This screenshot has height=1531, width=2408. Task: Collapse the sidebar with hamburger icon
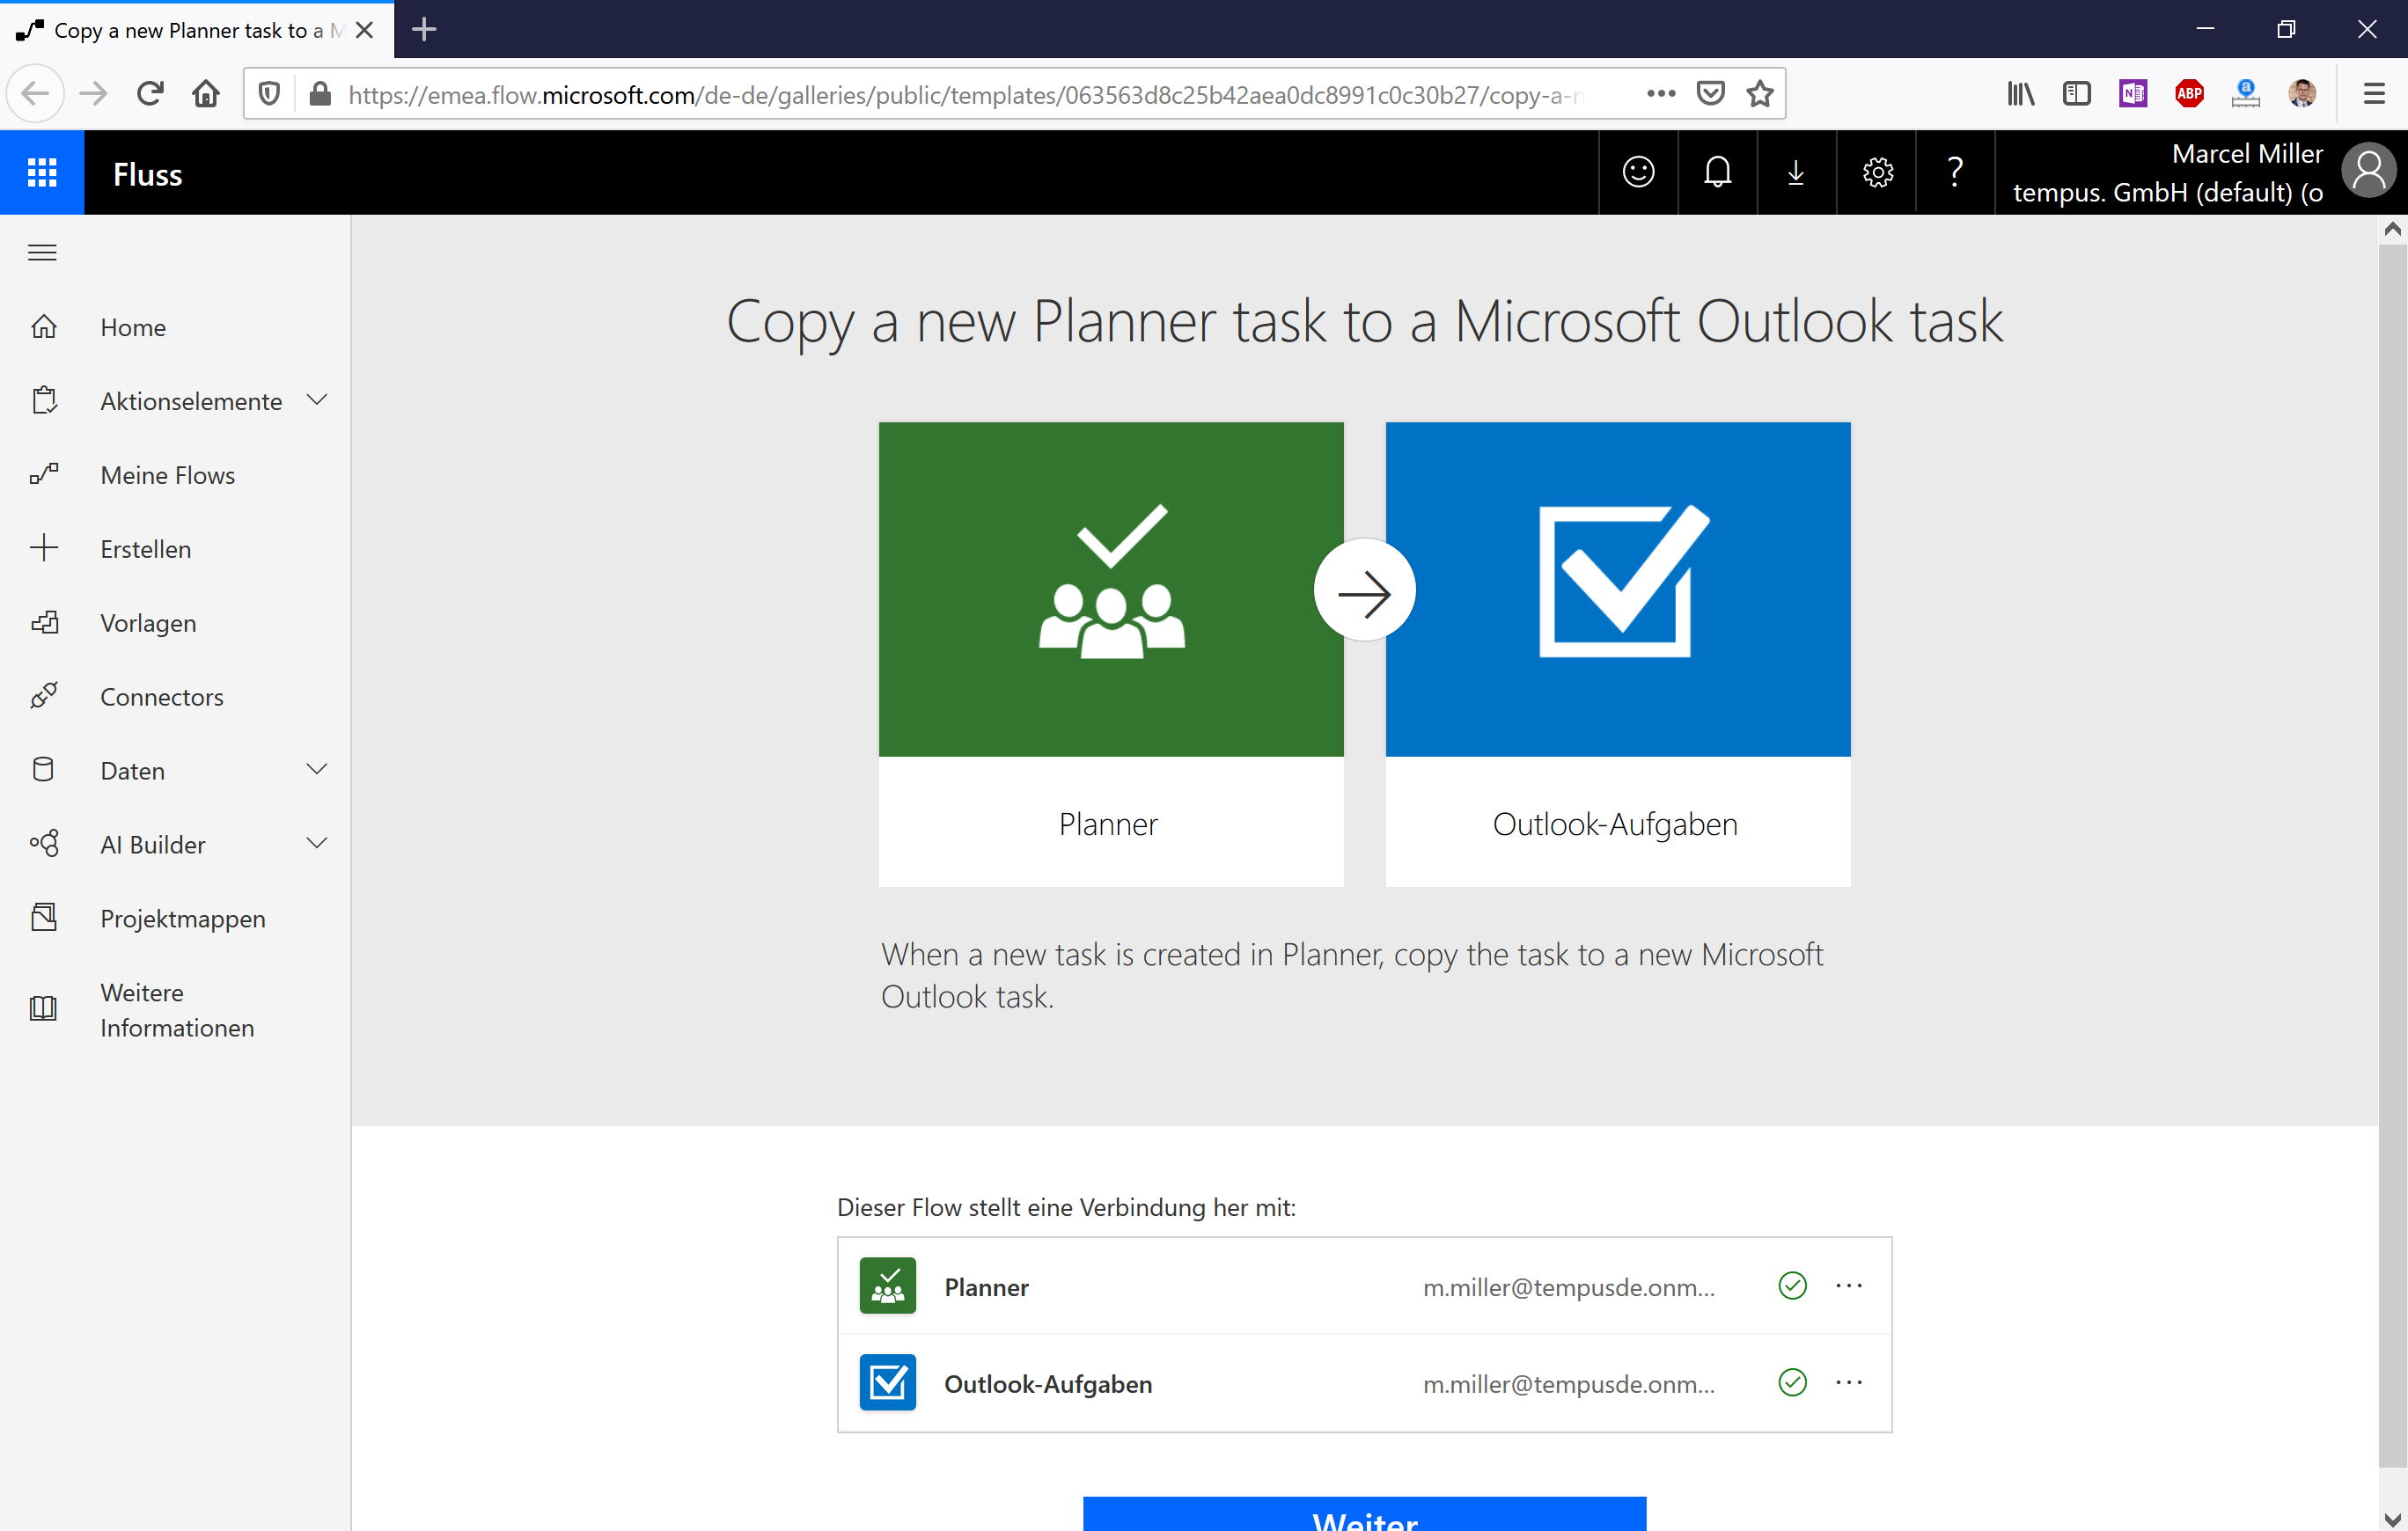tap(42, 253)
